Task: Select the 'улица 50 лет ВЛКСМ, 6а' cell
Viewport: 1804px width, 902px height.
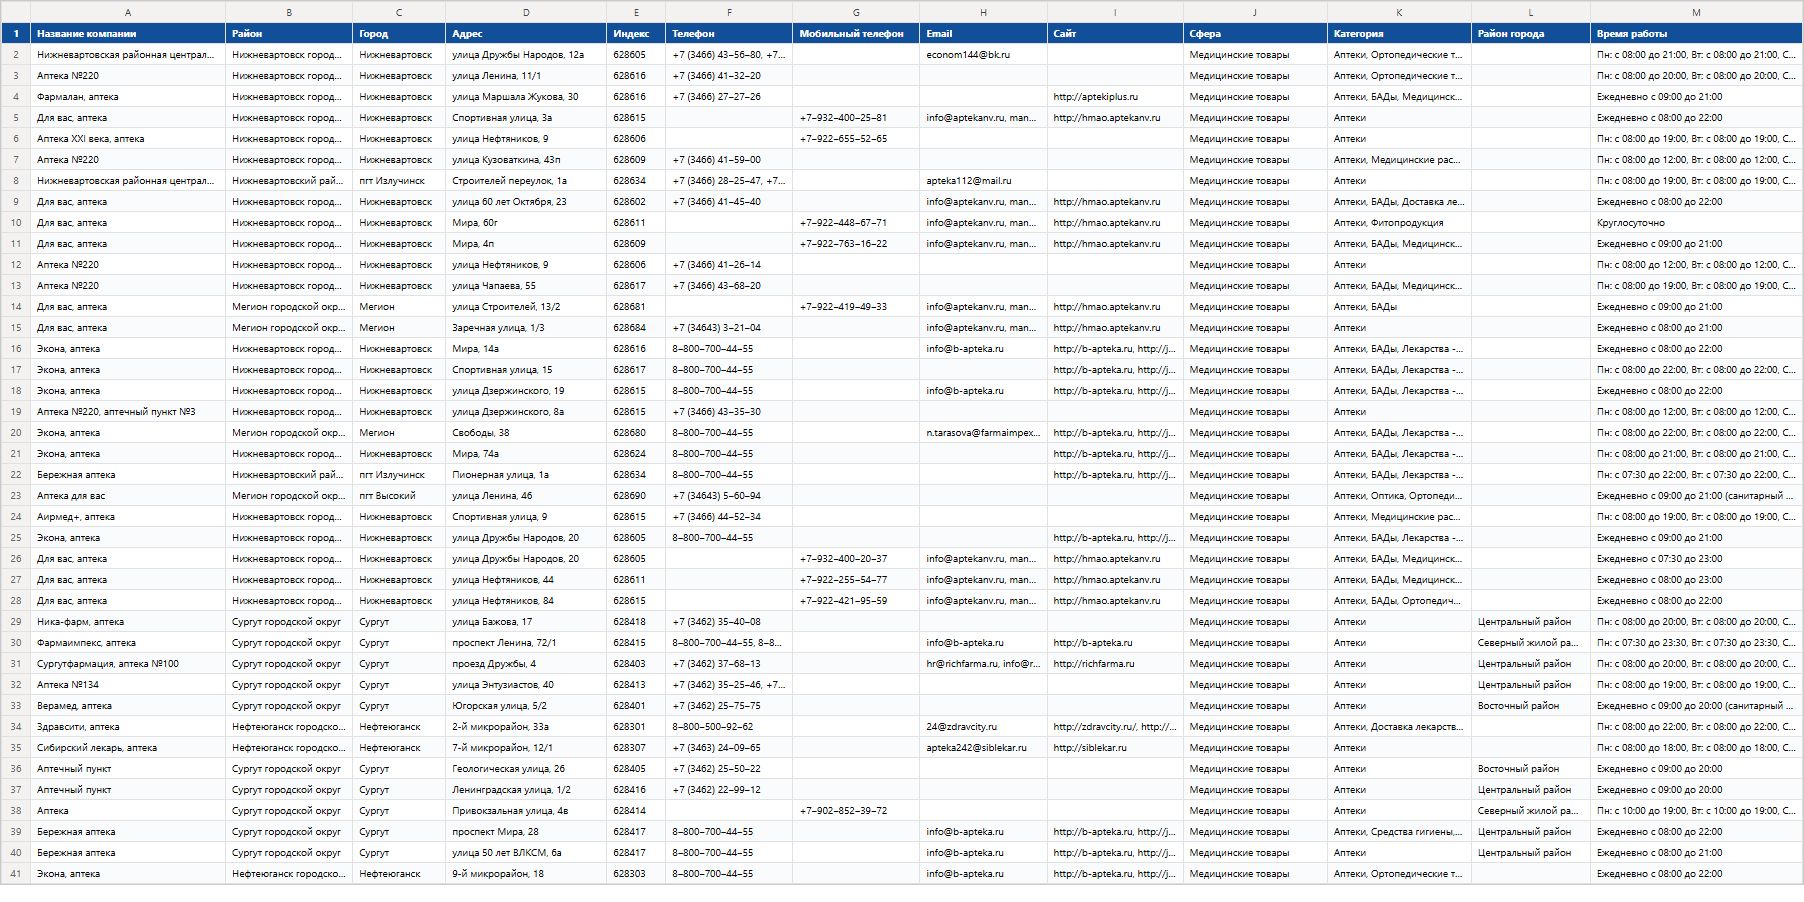Action: [526, 853]
